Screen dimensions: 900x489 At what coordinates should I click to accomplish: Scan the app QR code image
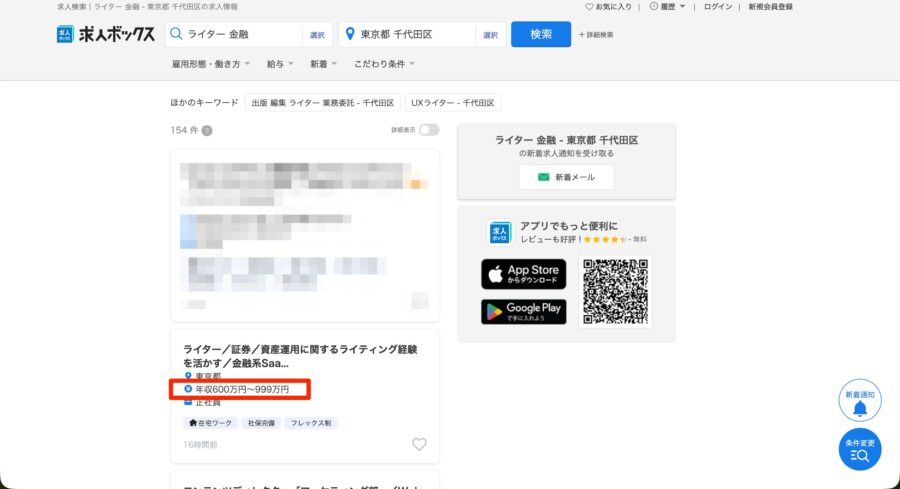(615, 291)
